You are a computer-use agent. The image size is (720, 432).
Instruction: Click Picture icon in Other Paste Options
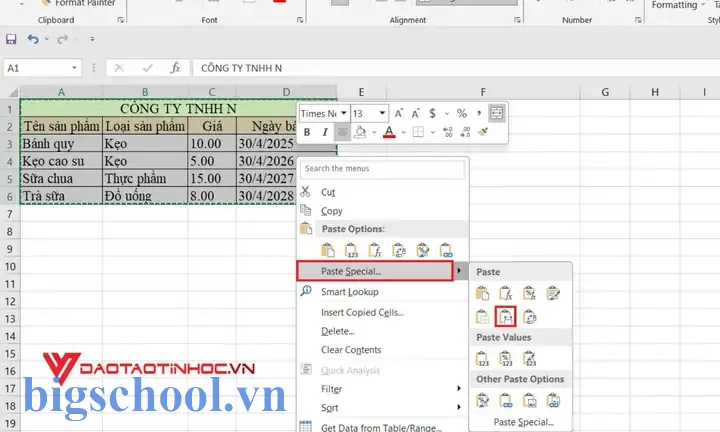point(529,401)
